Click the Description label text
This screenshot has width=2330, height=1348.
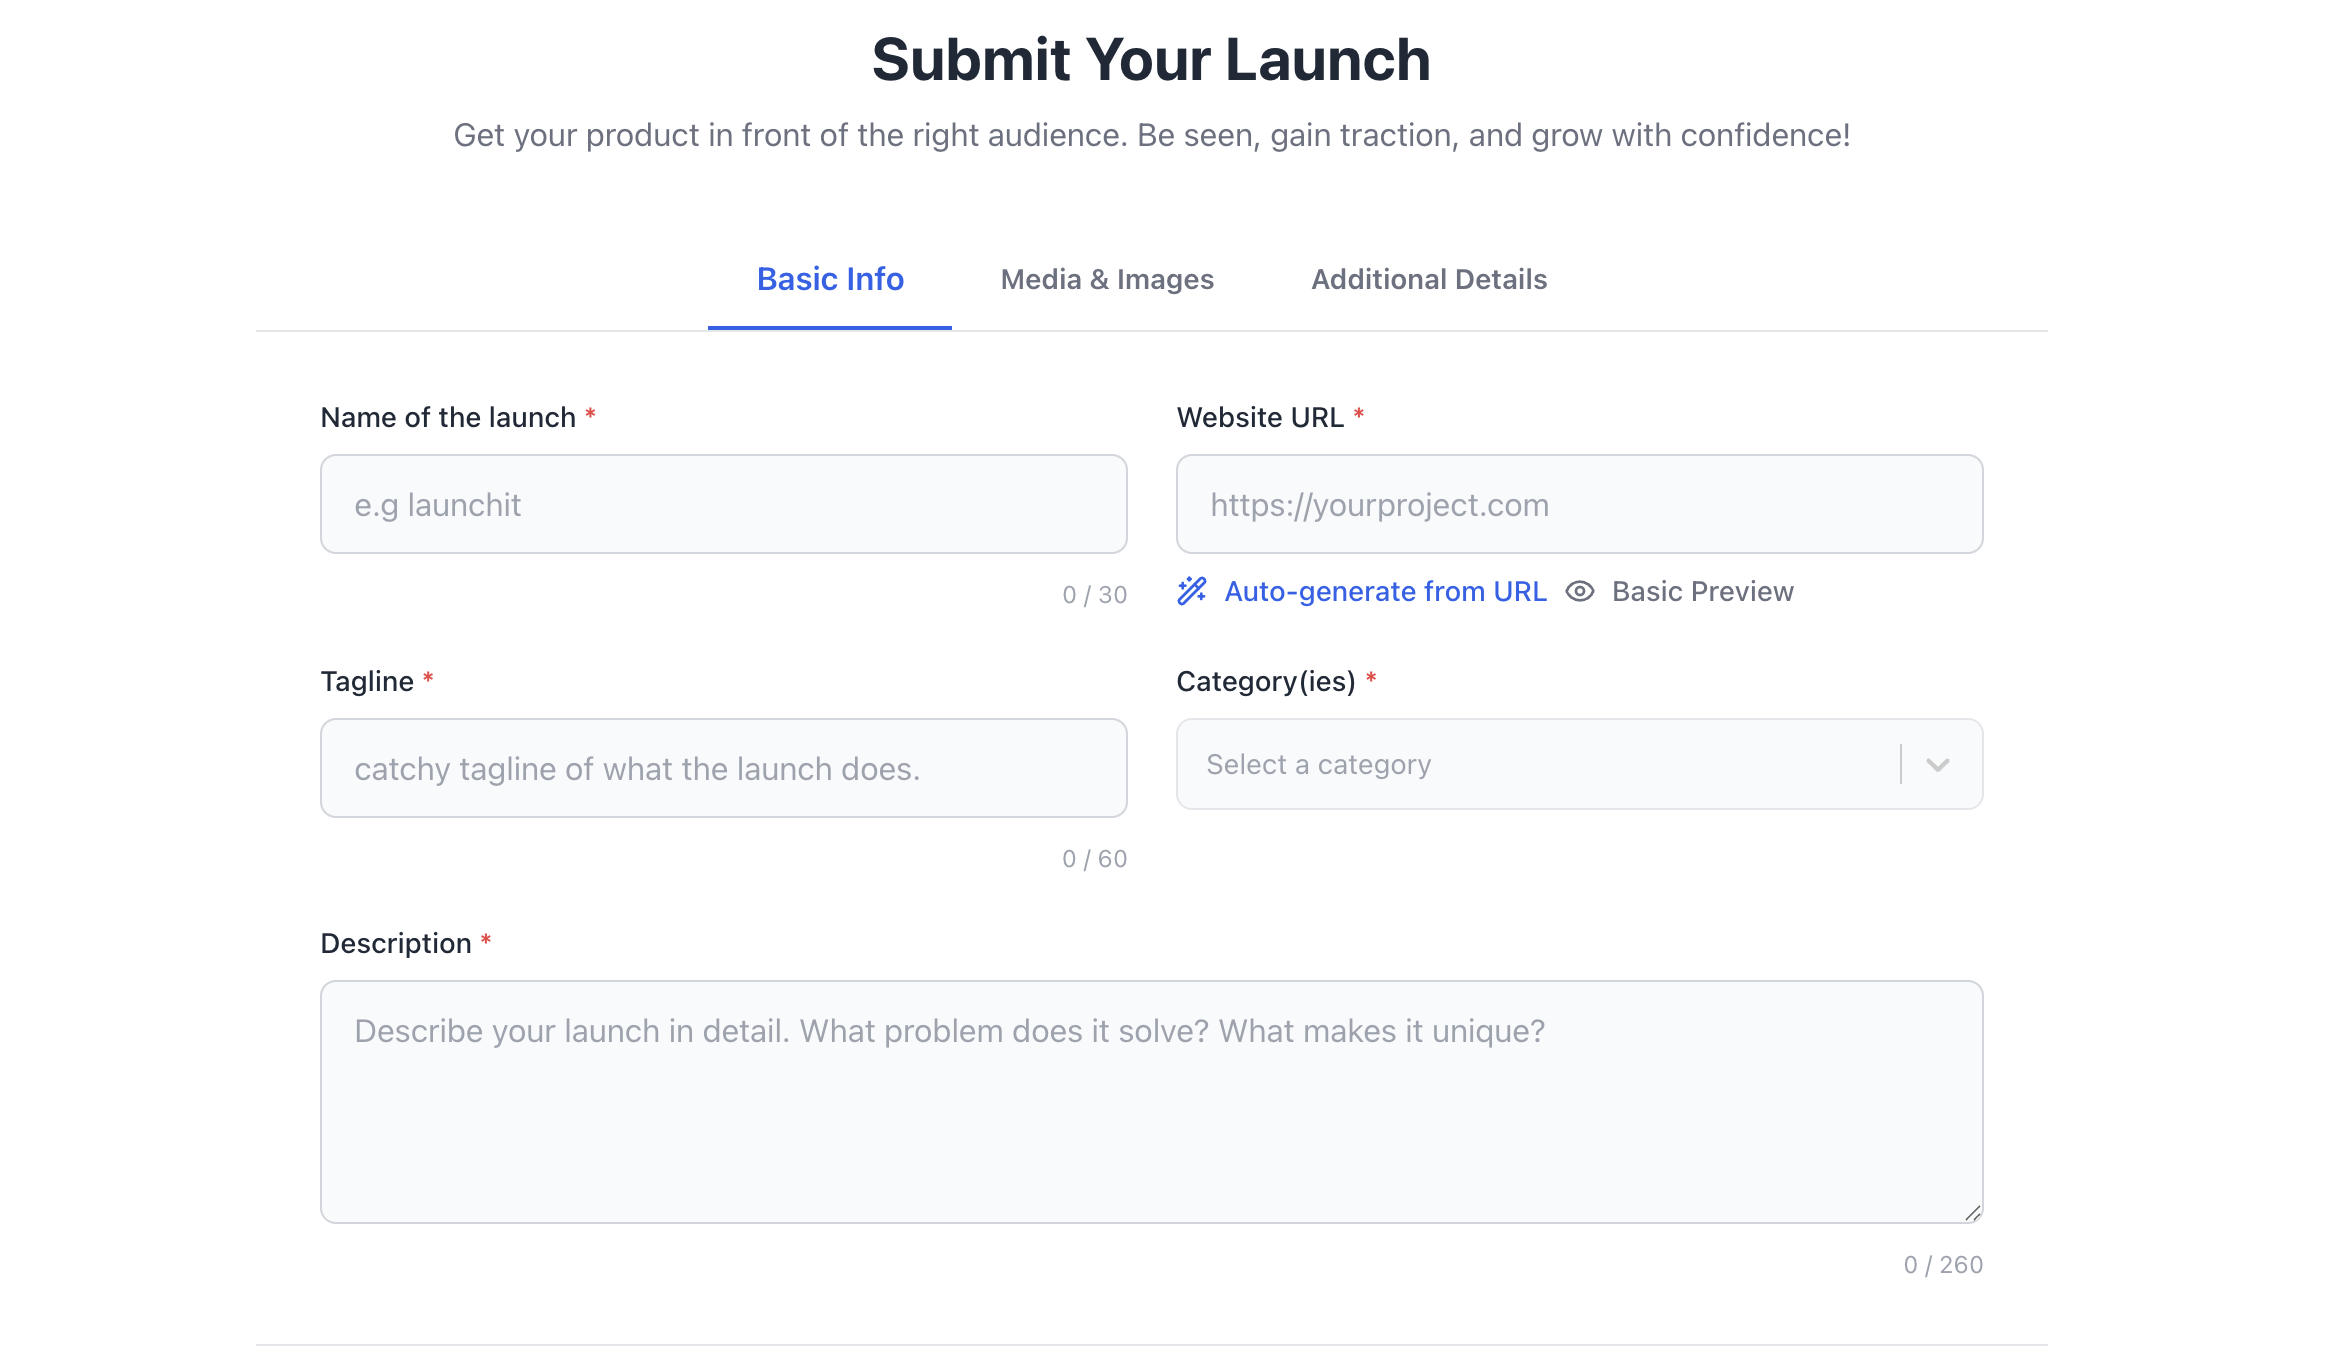click(x=395, y=943)
